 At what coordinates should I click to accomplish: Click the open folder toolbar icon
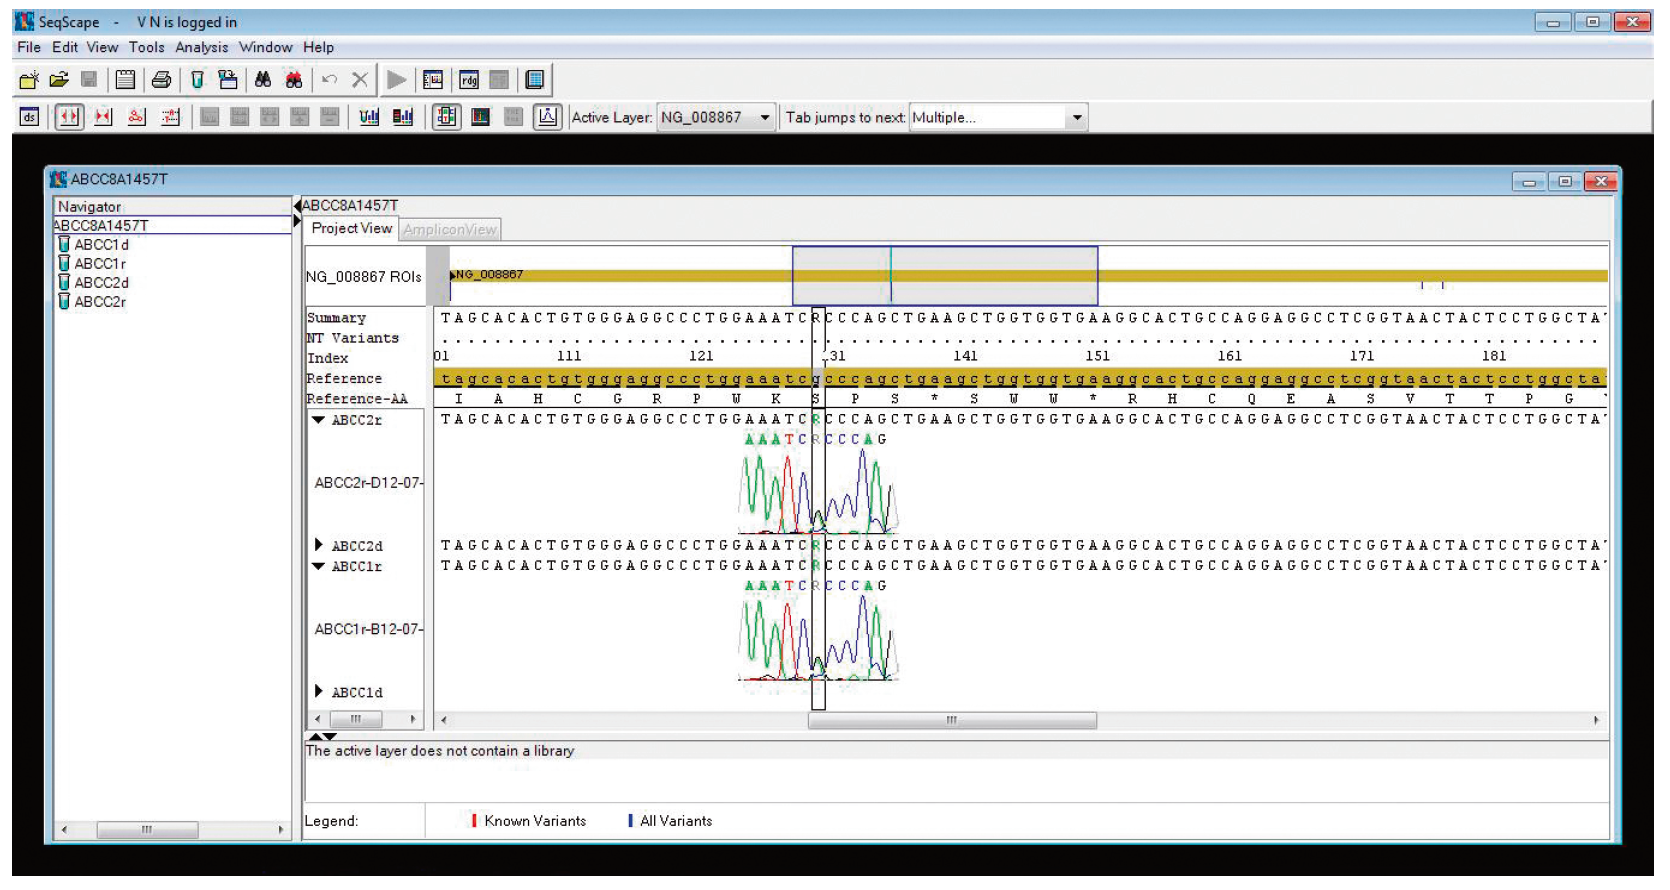coord(59,80)
